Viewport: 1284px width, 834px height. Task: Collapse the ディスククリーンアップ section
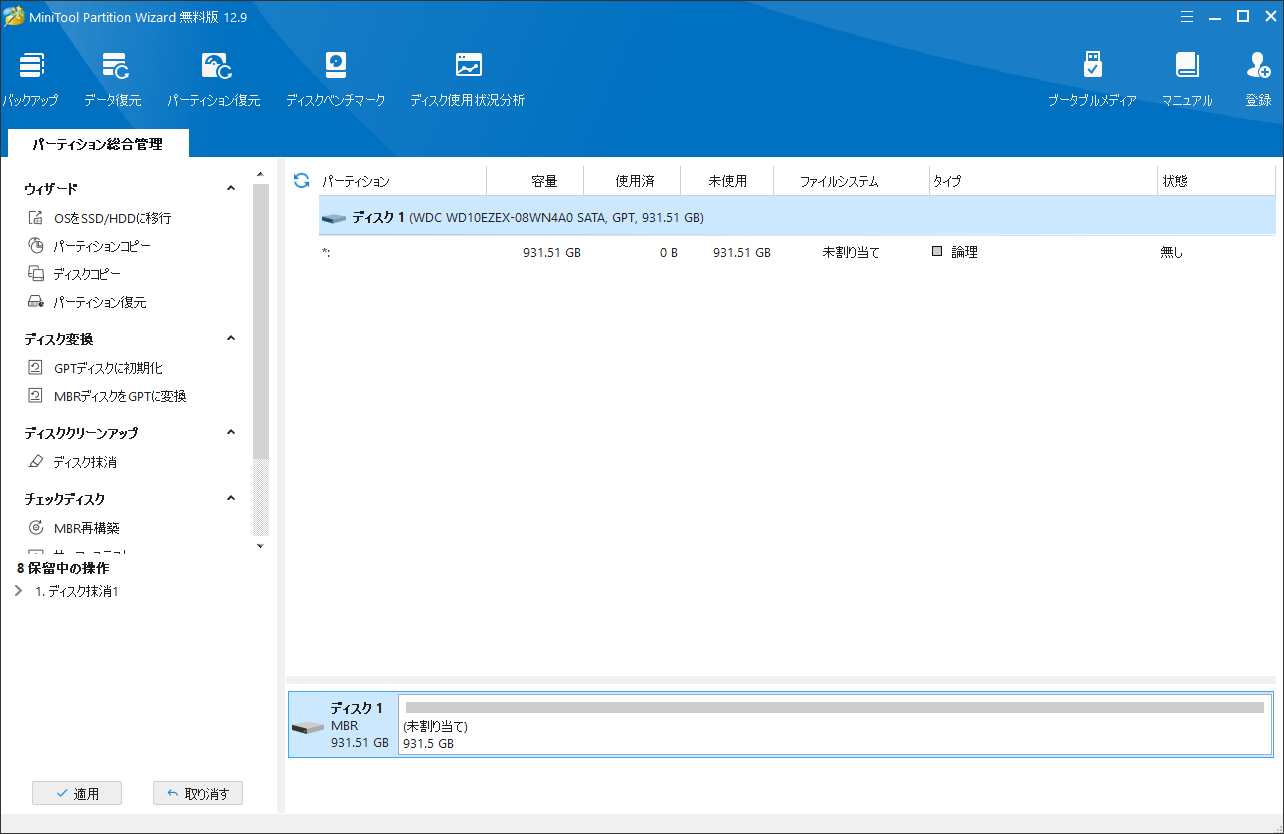pyautogui.click(x=231, y=433)
